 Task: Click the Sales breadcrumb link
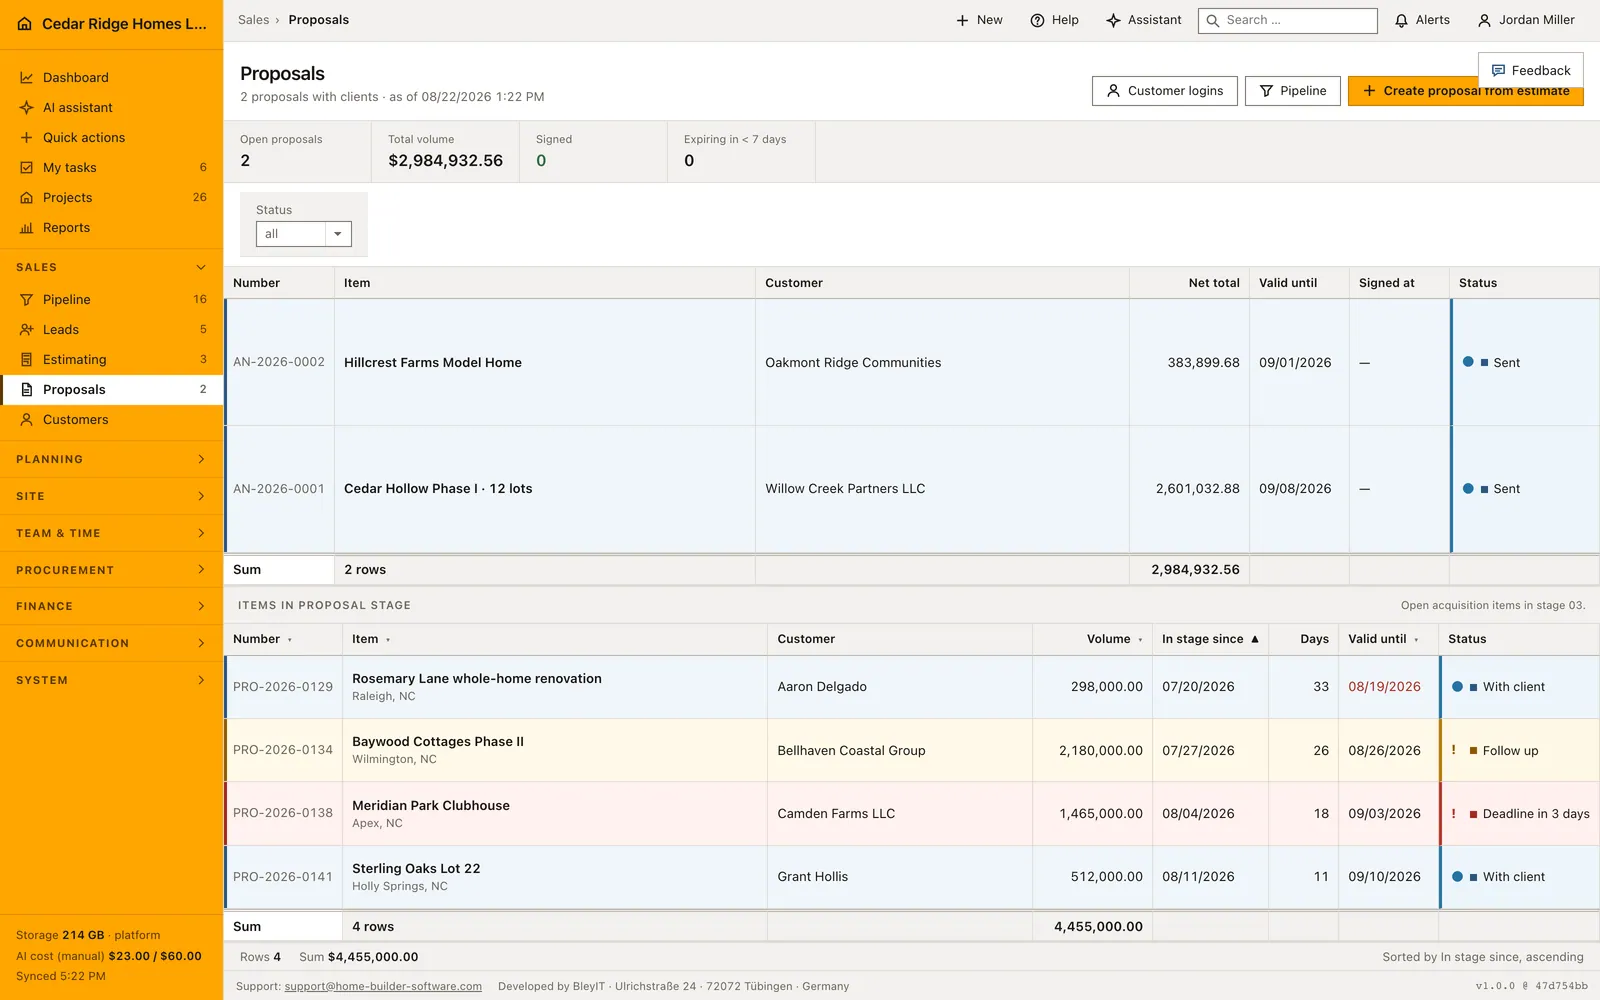pos(253,20)
